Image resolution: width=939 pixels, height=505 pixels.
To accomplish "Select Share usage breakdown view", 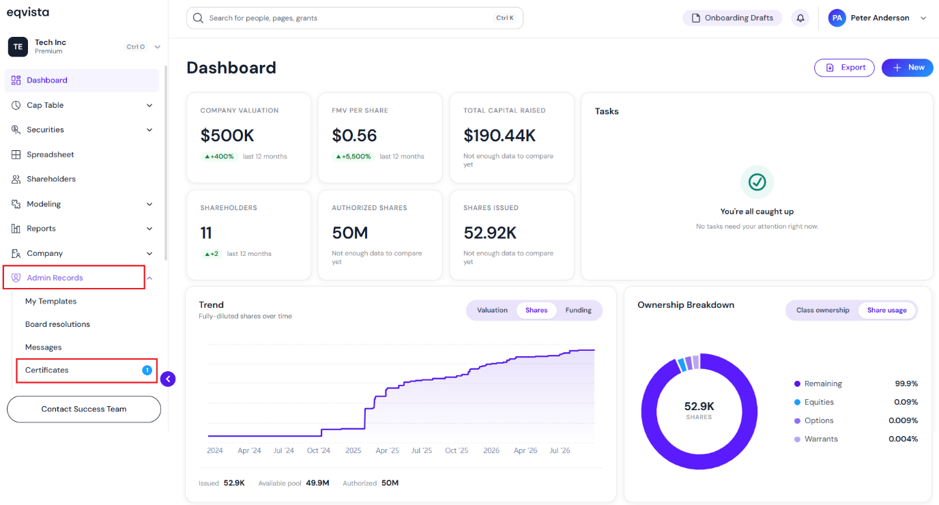I will [x=886, y=310].
